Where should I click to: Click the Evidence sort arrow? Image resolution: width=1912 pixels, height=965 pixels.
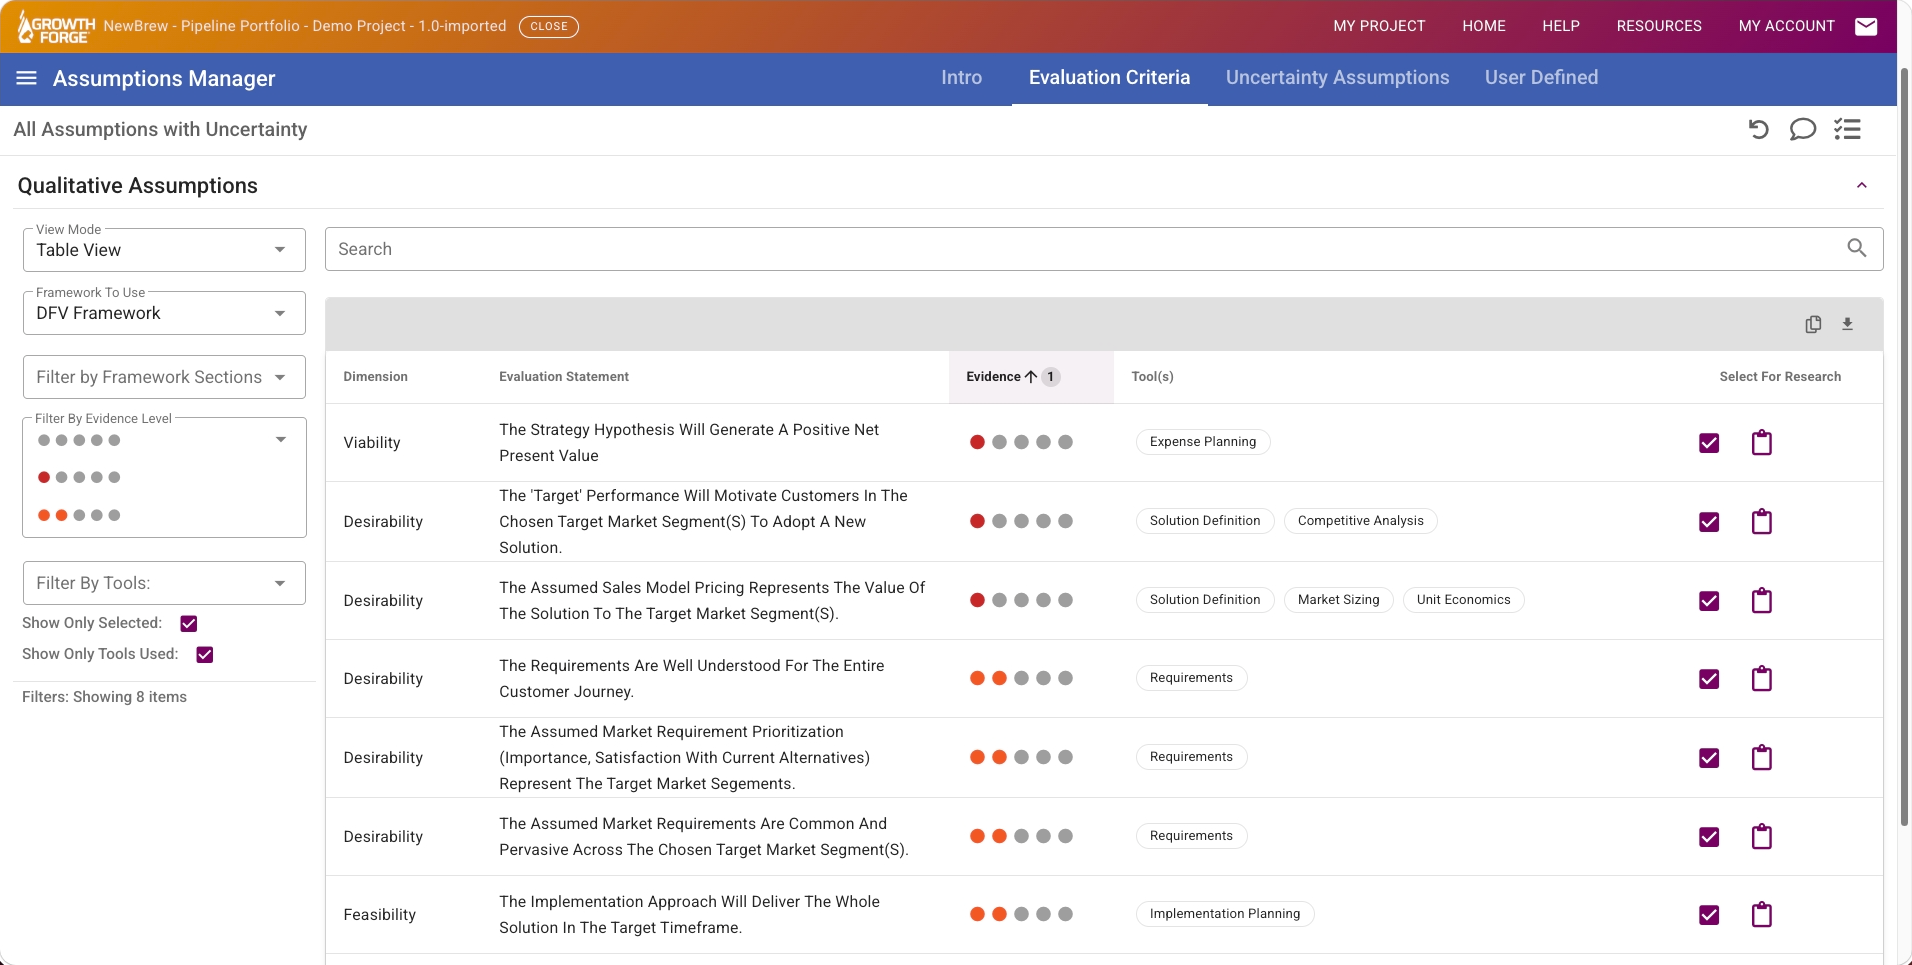click(1031, 377)
